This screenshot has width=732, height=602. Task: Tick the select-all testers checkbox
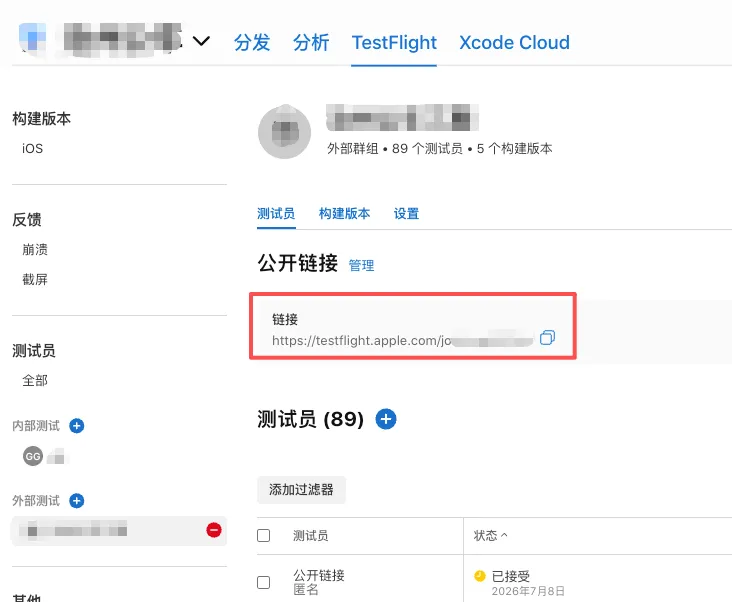[264, 535]
